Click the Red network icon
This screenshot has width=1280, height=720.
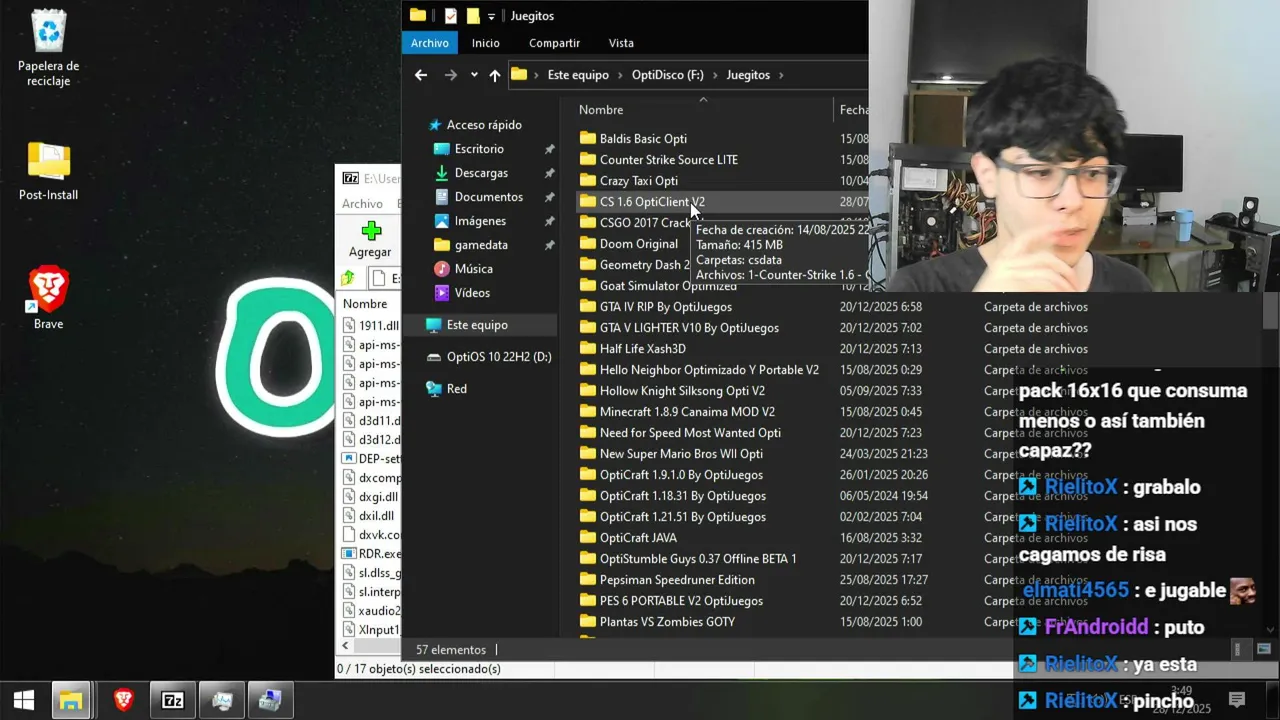[434, 389]
